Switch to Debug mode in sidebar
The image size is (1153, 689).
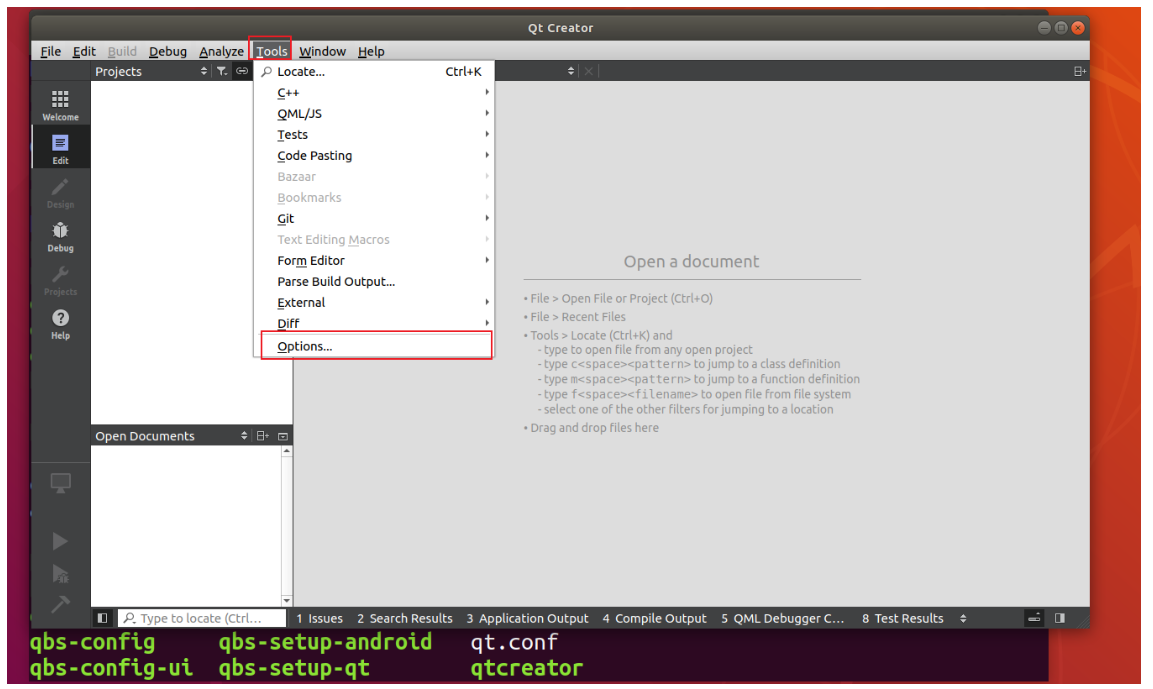60,237
